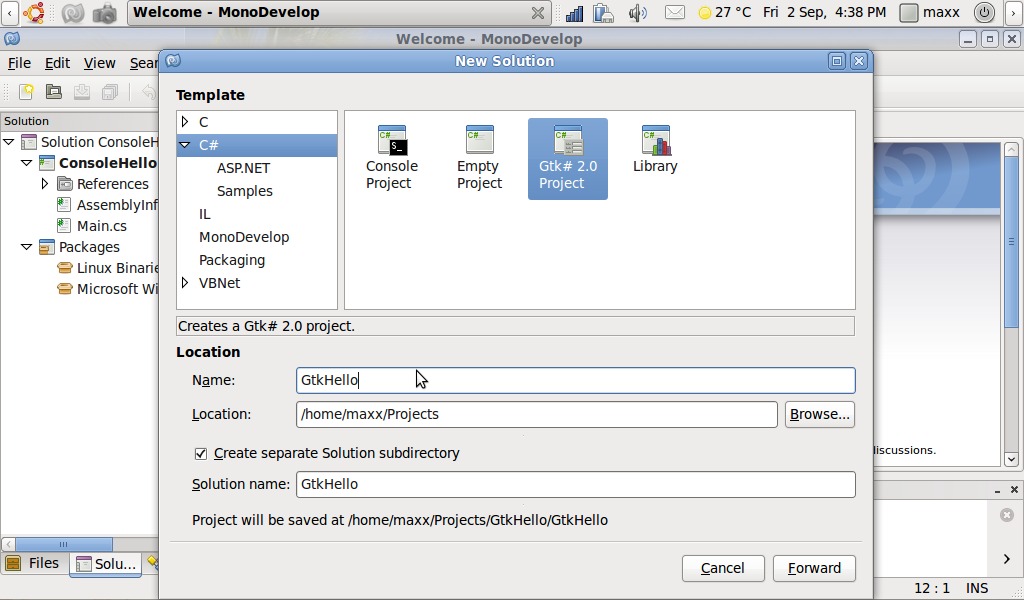Click the welcome page vertical scrollbar handle
The image size is (1024, 600).
click(x=1011, y=242)
